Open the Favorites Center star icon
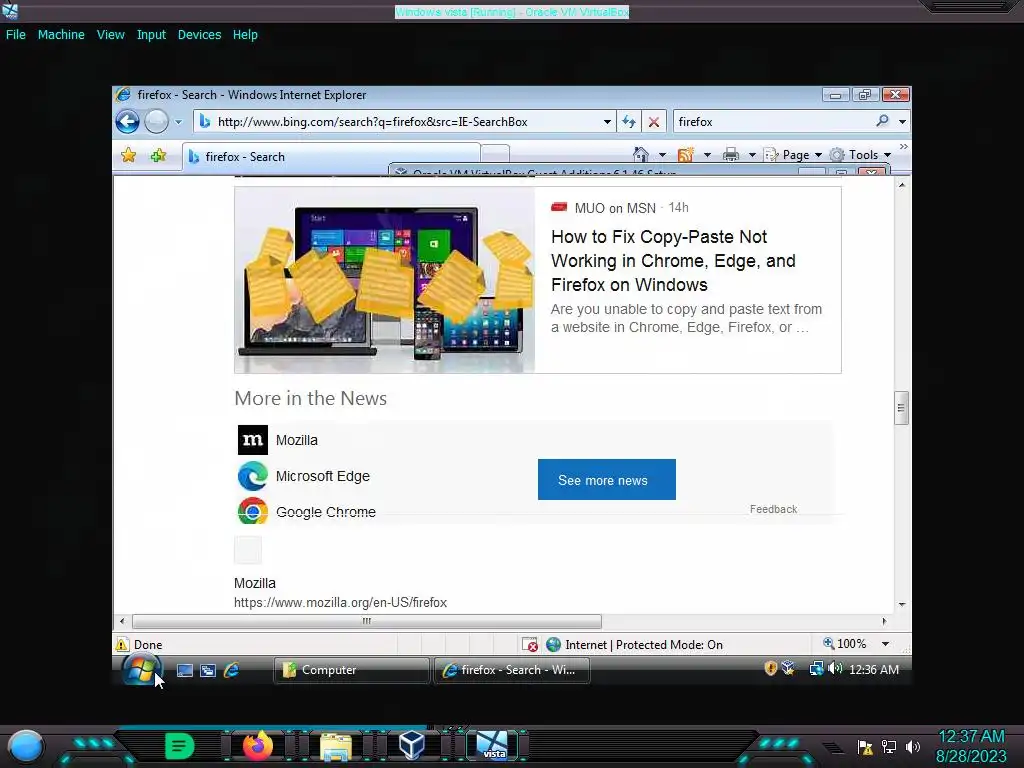1024x768 pixels. [129, 155]
